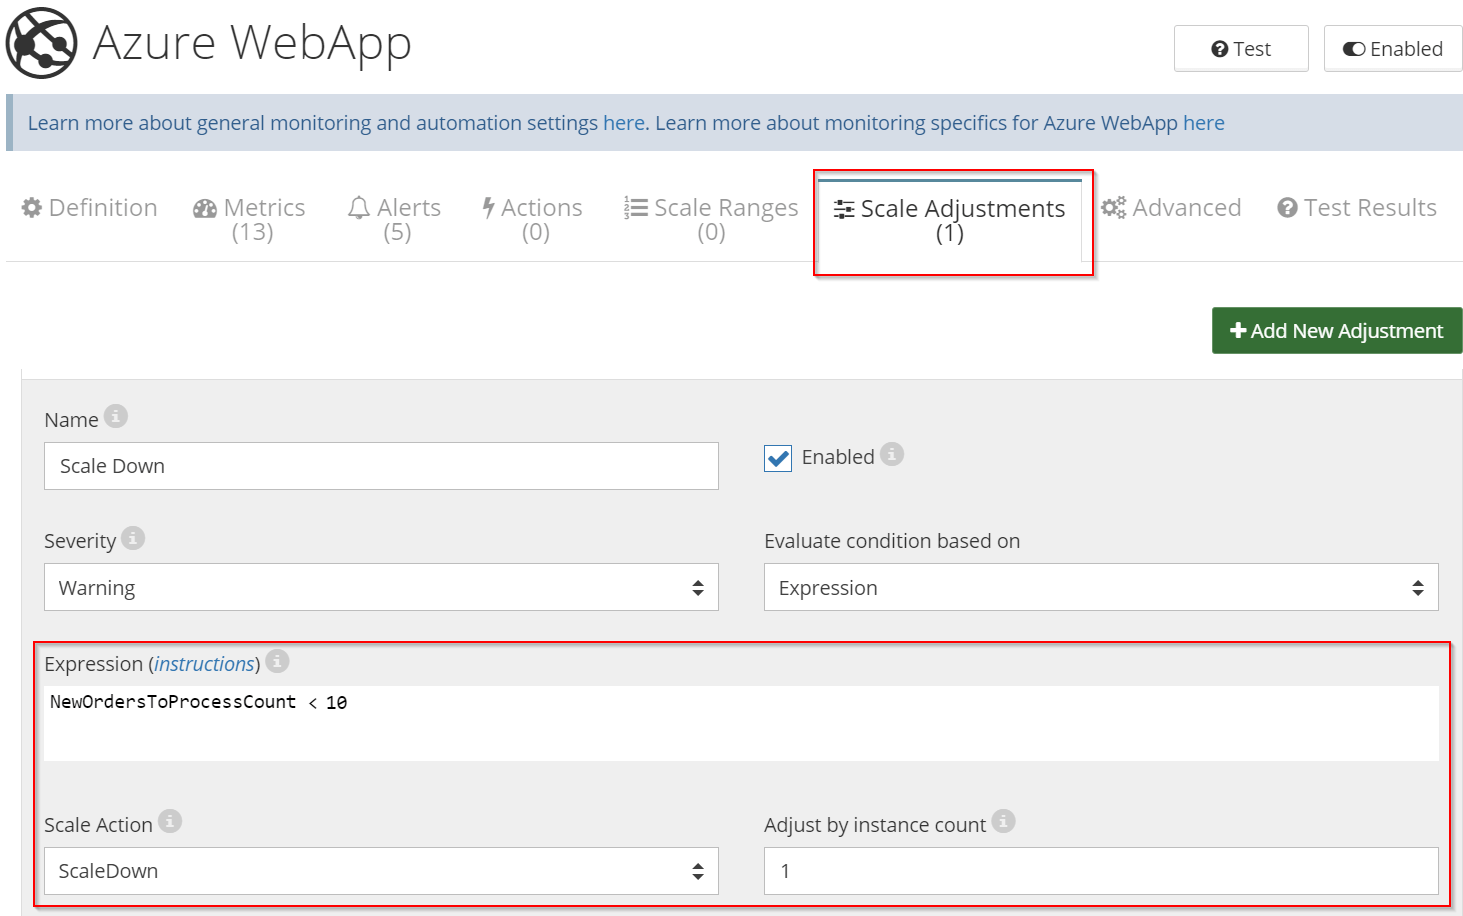Viewport: 1463px width, 916px height.
Task: Switch to the Metrics (13) tab
Action: (250, 219)
